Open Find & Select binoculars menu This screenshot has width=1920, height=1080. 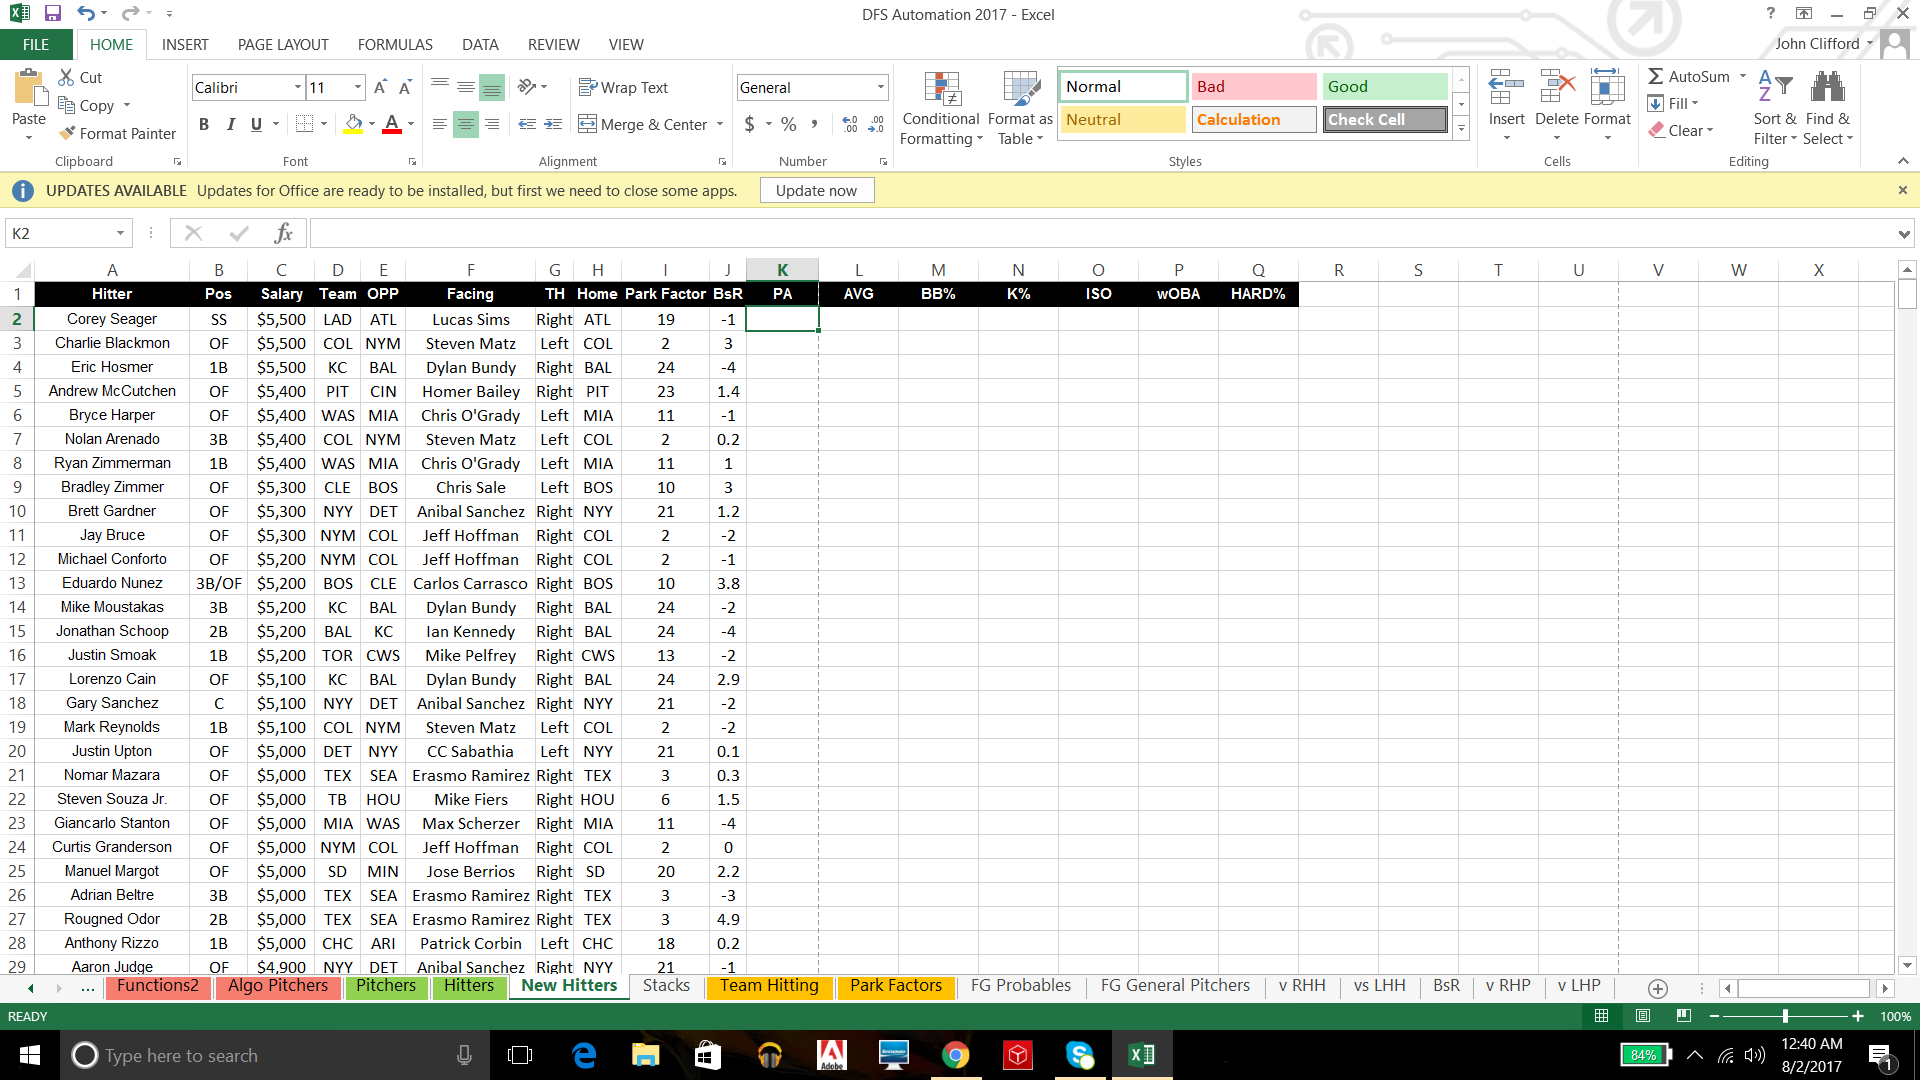tap(1828, 109)
